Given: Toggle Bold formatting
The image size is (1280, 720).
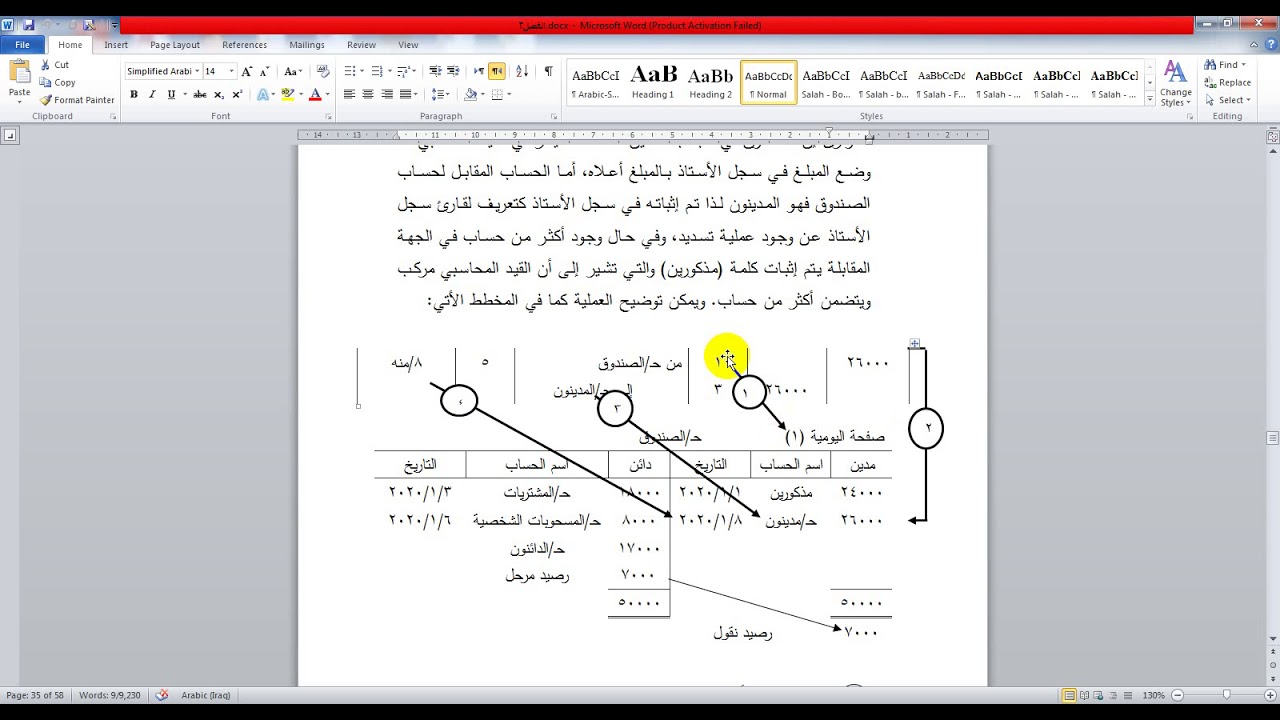Looking at the screenshot, I should coord(133,94).
